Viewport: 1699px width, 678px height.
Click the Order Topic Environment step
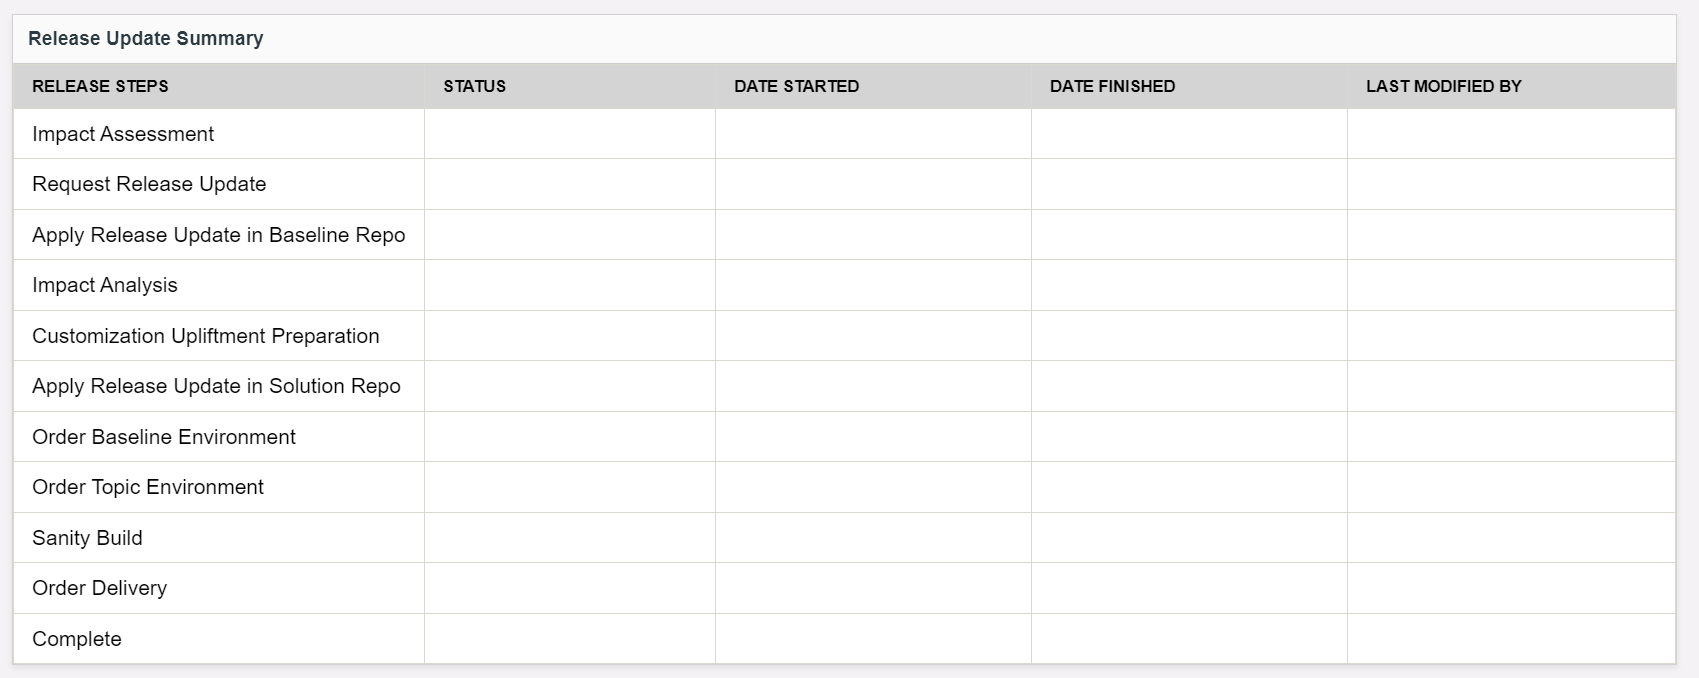148,487
